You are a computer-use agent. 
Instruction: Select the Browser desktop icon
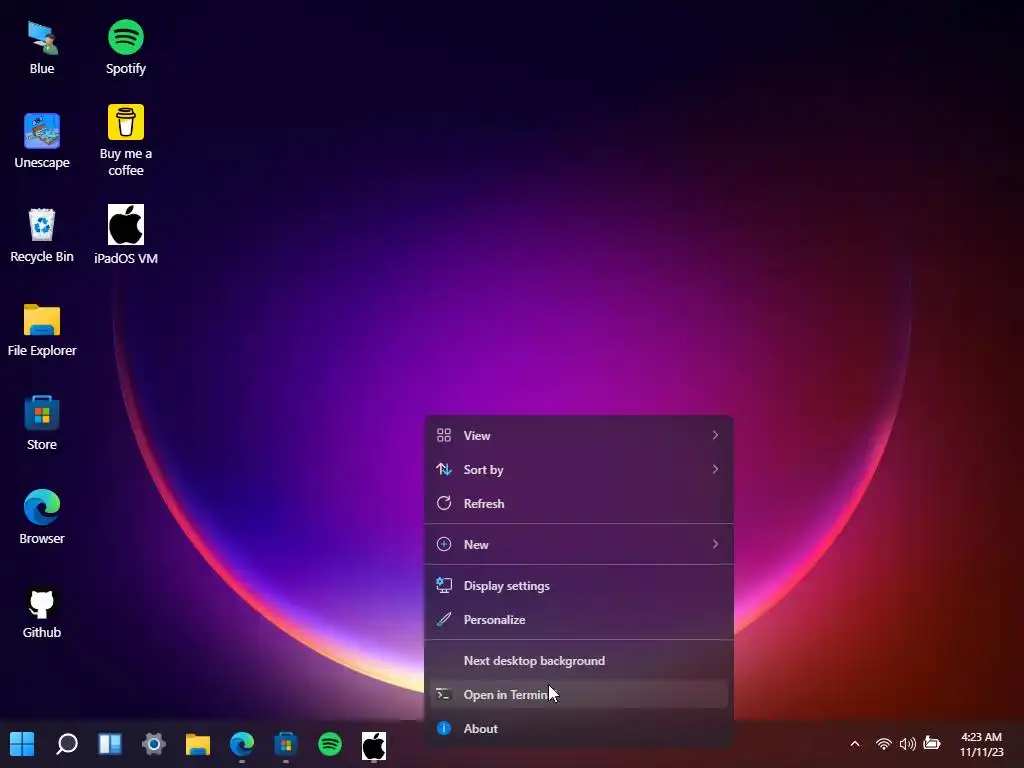42,517
